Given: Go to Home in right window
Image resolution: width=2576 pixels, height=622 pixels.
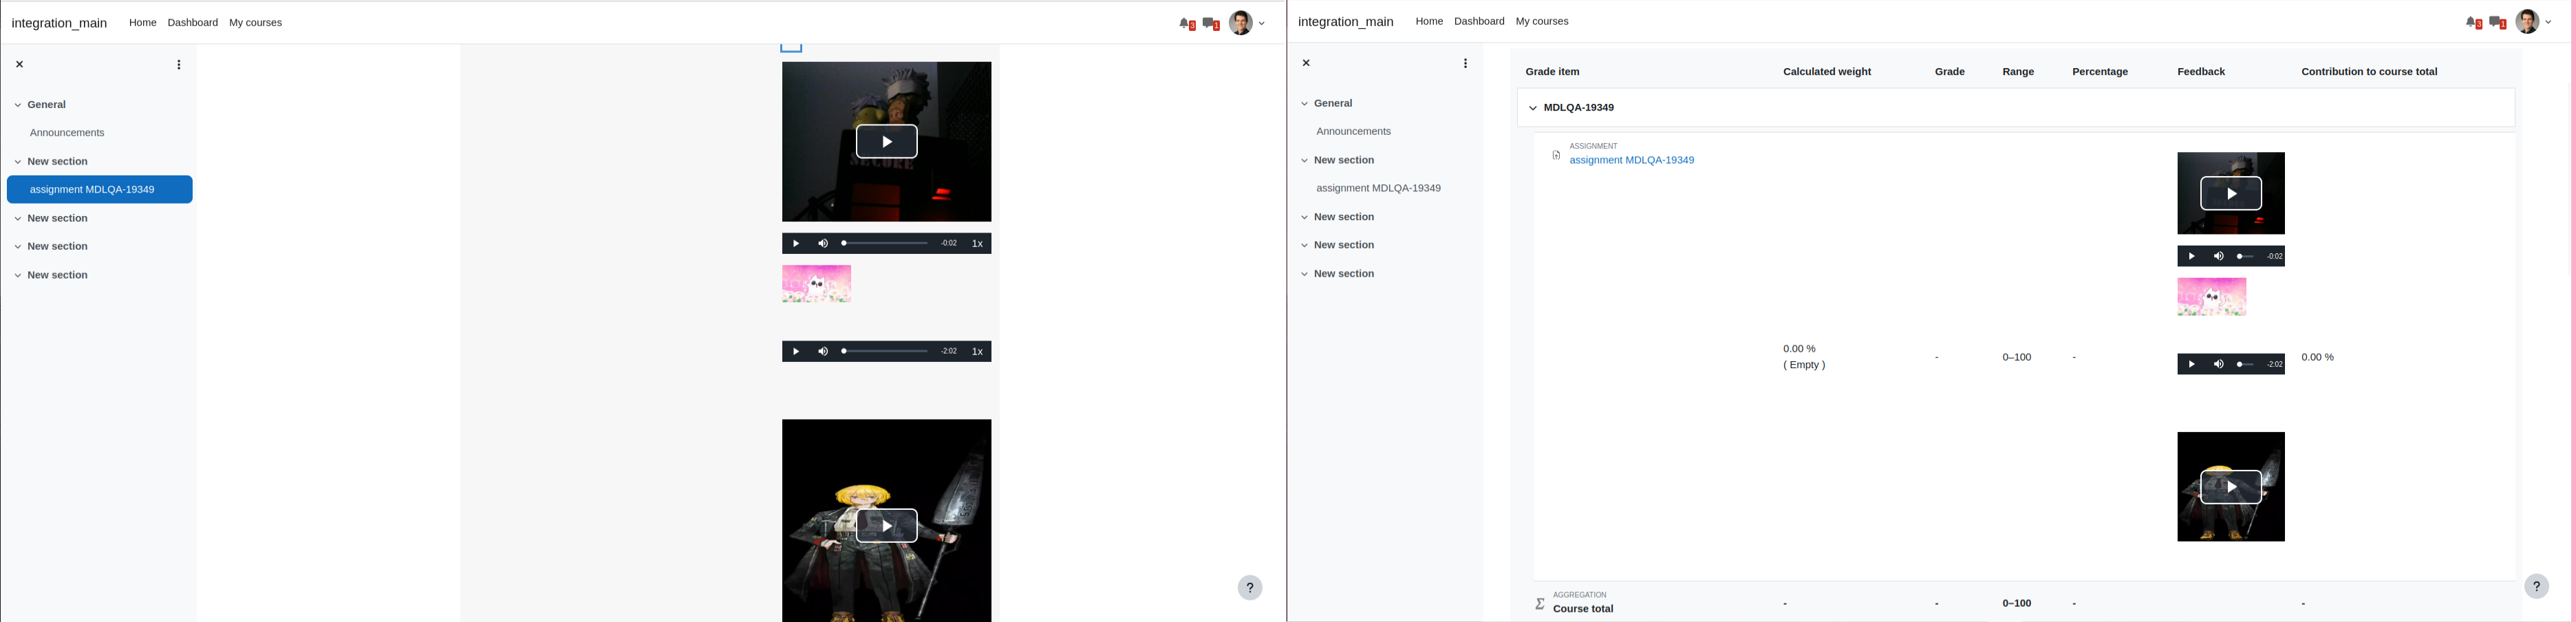Looking at the screenshot, I should click(1430, 22).
